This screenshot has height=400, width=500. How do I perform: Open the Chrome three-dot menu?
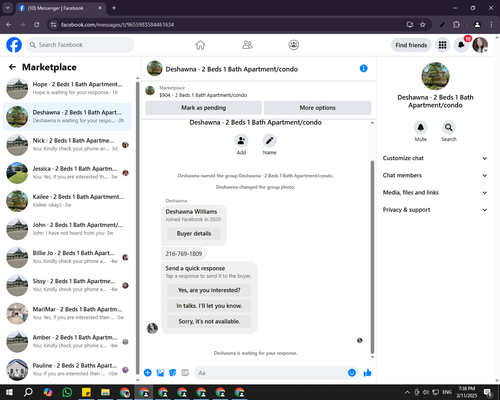[x=491, y=25]
